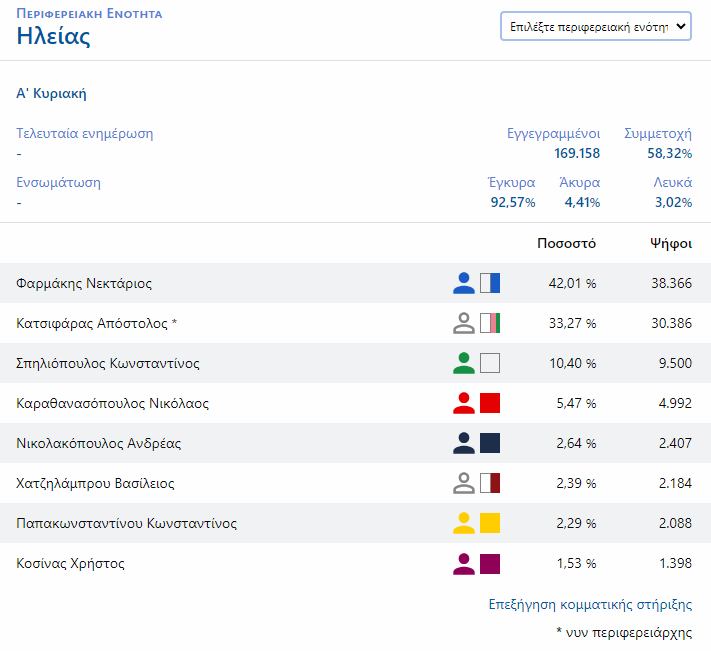Click the grey person icon beside Κατσιφάρας Απόστολος
This screenshot has width=711, height=651.
[x=463, y=323]
